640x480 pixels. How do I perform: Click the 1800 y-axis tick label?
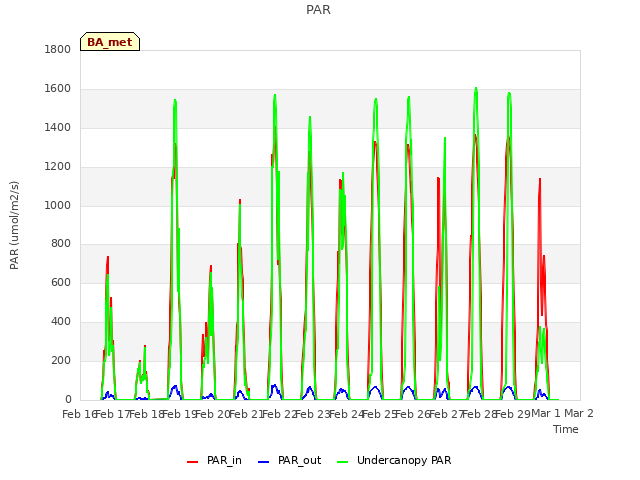(58, 50)
